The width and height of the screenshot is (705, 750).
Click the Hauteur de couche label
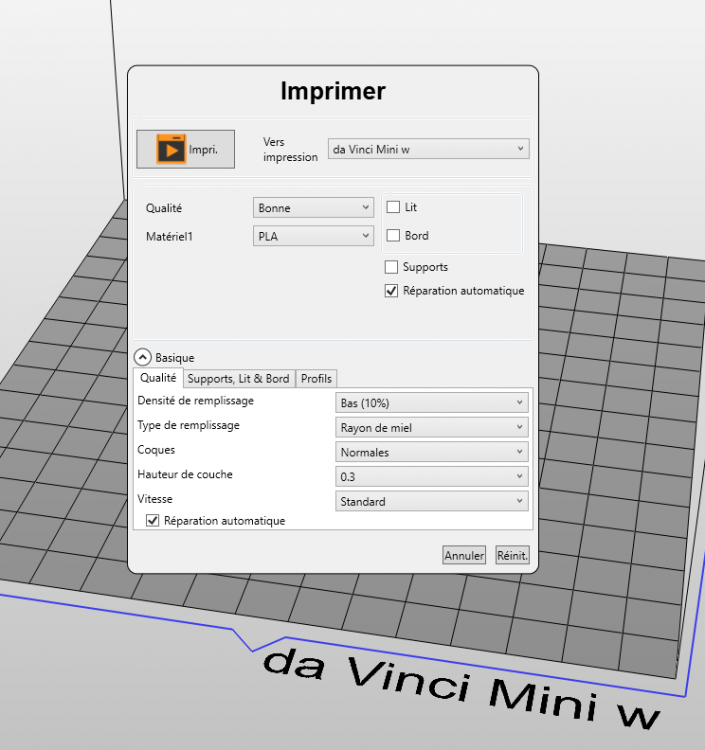(185, 474)
